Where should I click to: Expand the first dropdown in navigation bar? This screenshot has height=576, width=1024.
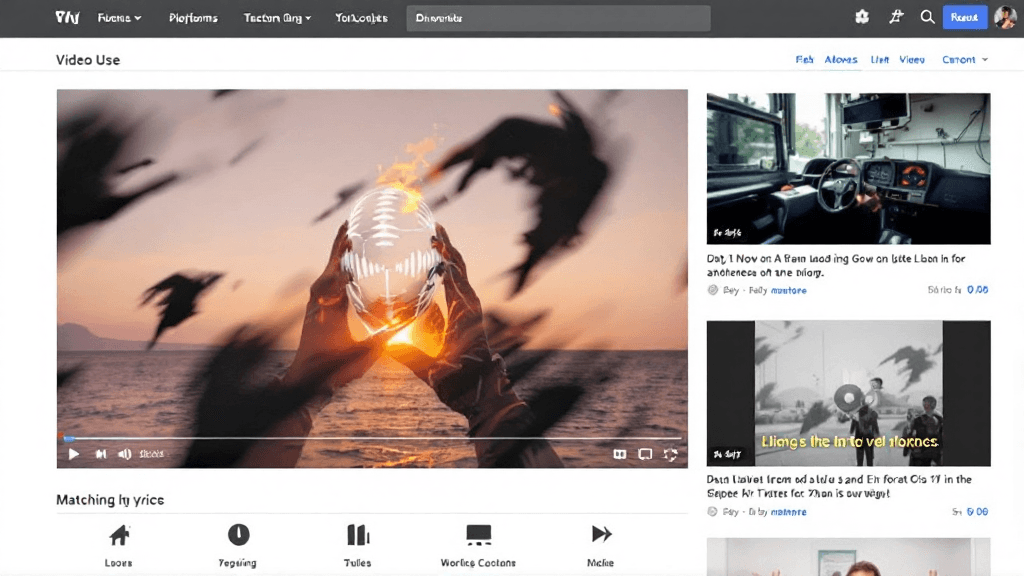pos(120,18)
